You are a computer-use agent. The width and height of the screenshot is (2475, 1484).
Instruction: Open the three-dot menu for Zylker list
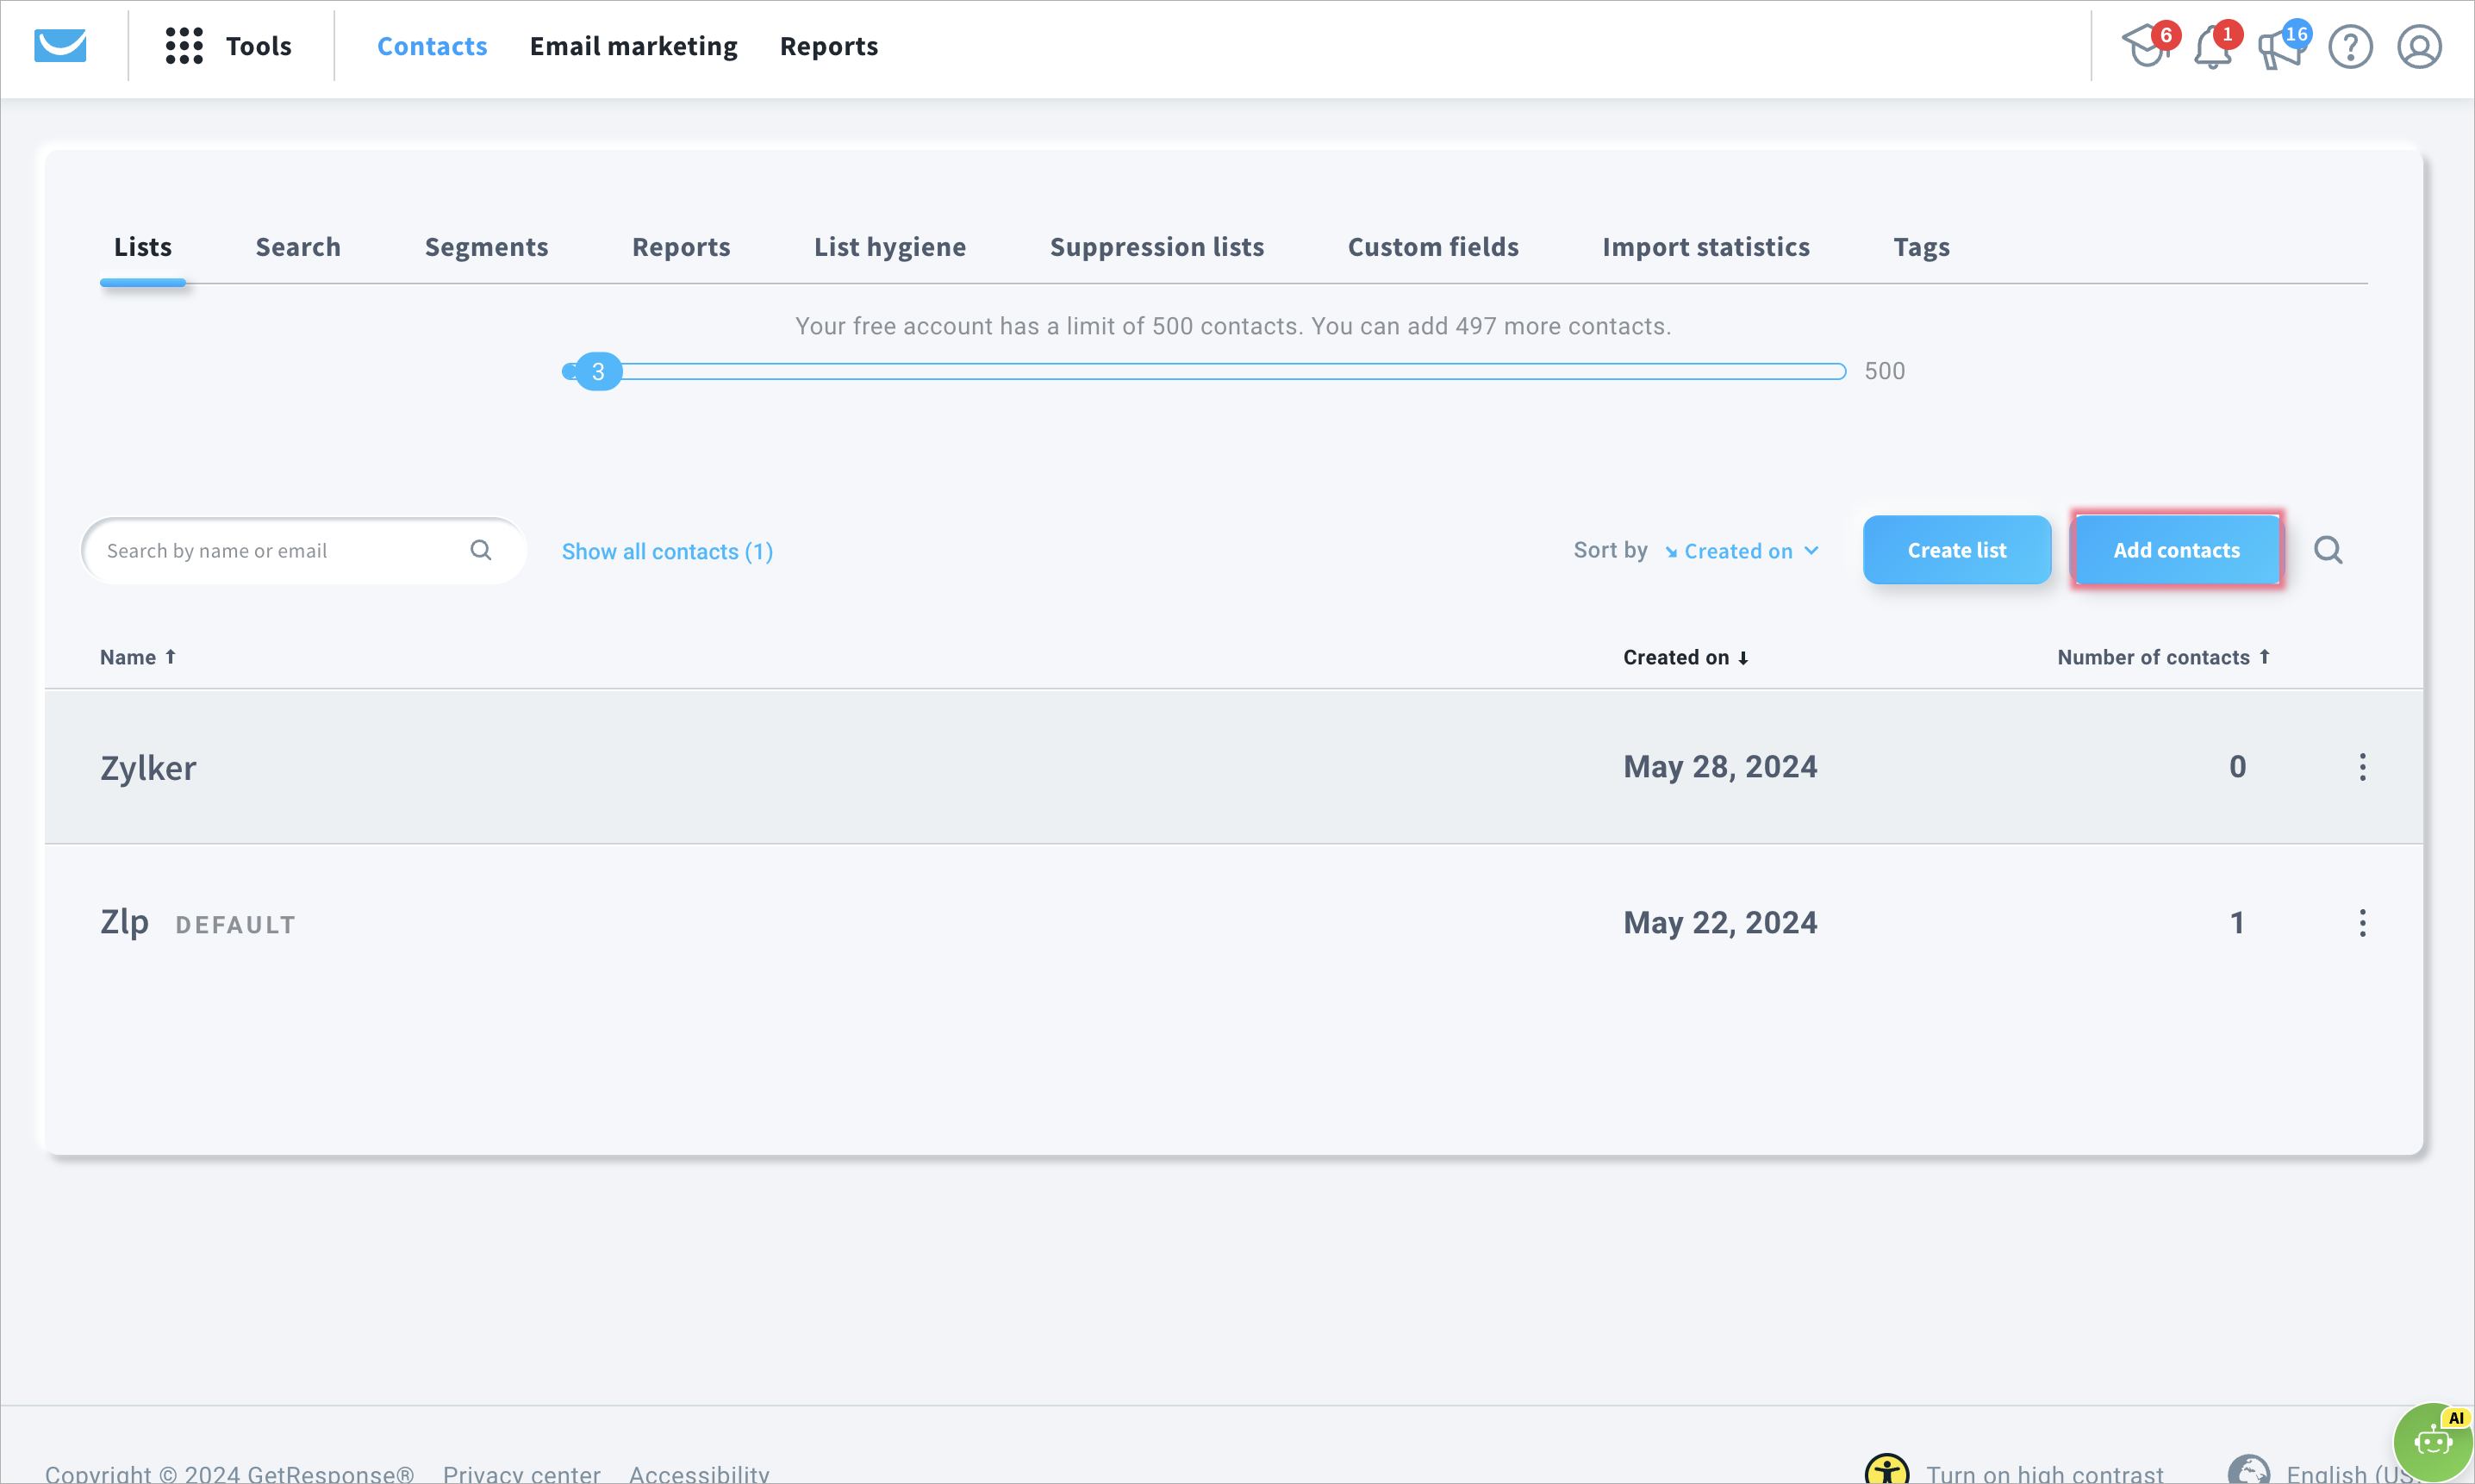[2362, 767]
